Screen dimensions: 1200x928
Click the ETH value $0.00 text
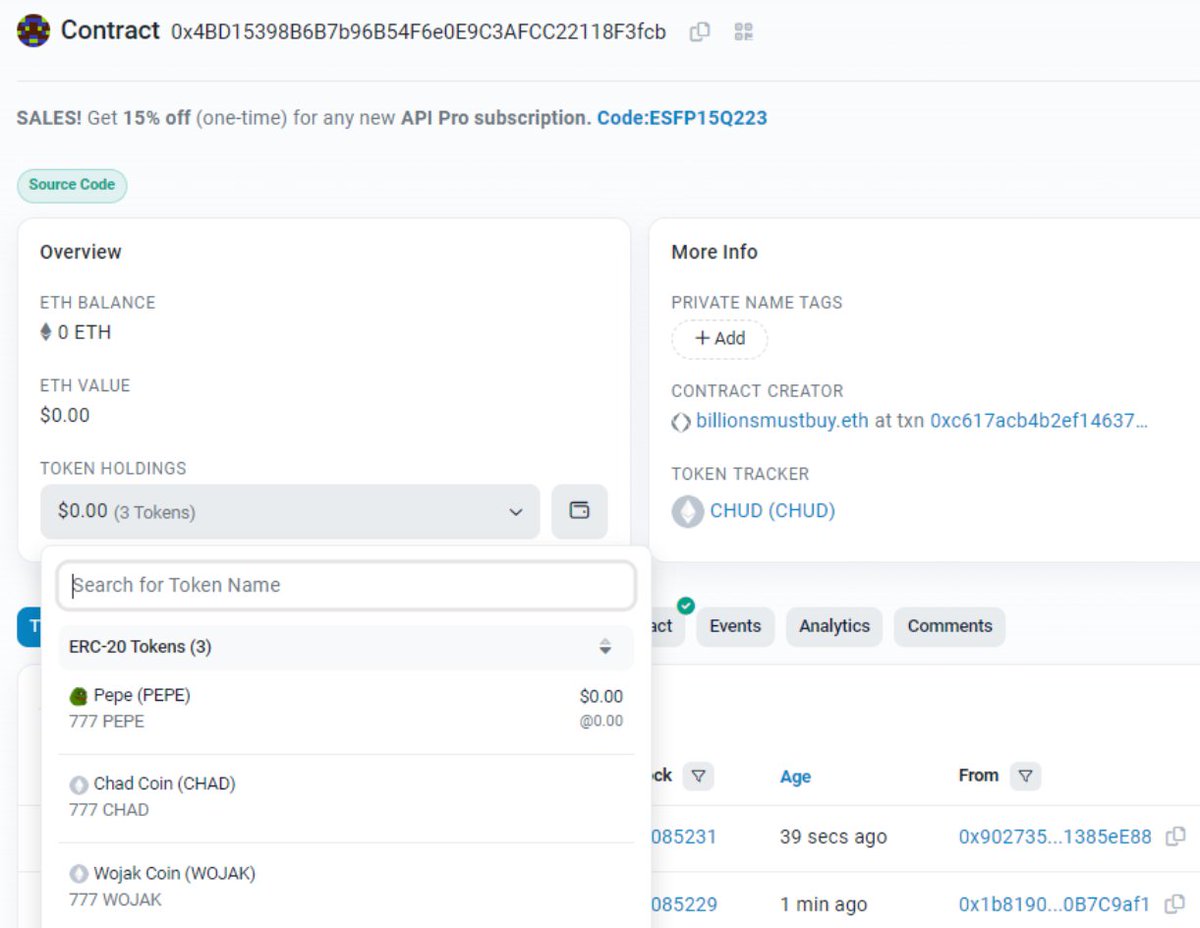click(65, 415)
